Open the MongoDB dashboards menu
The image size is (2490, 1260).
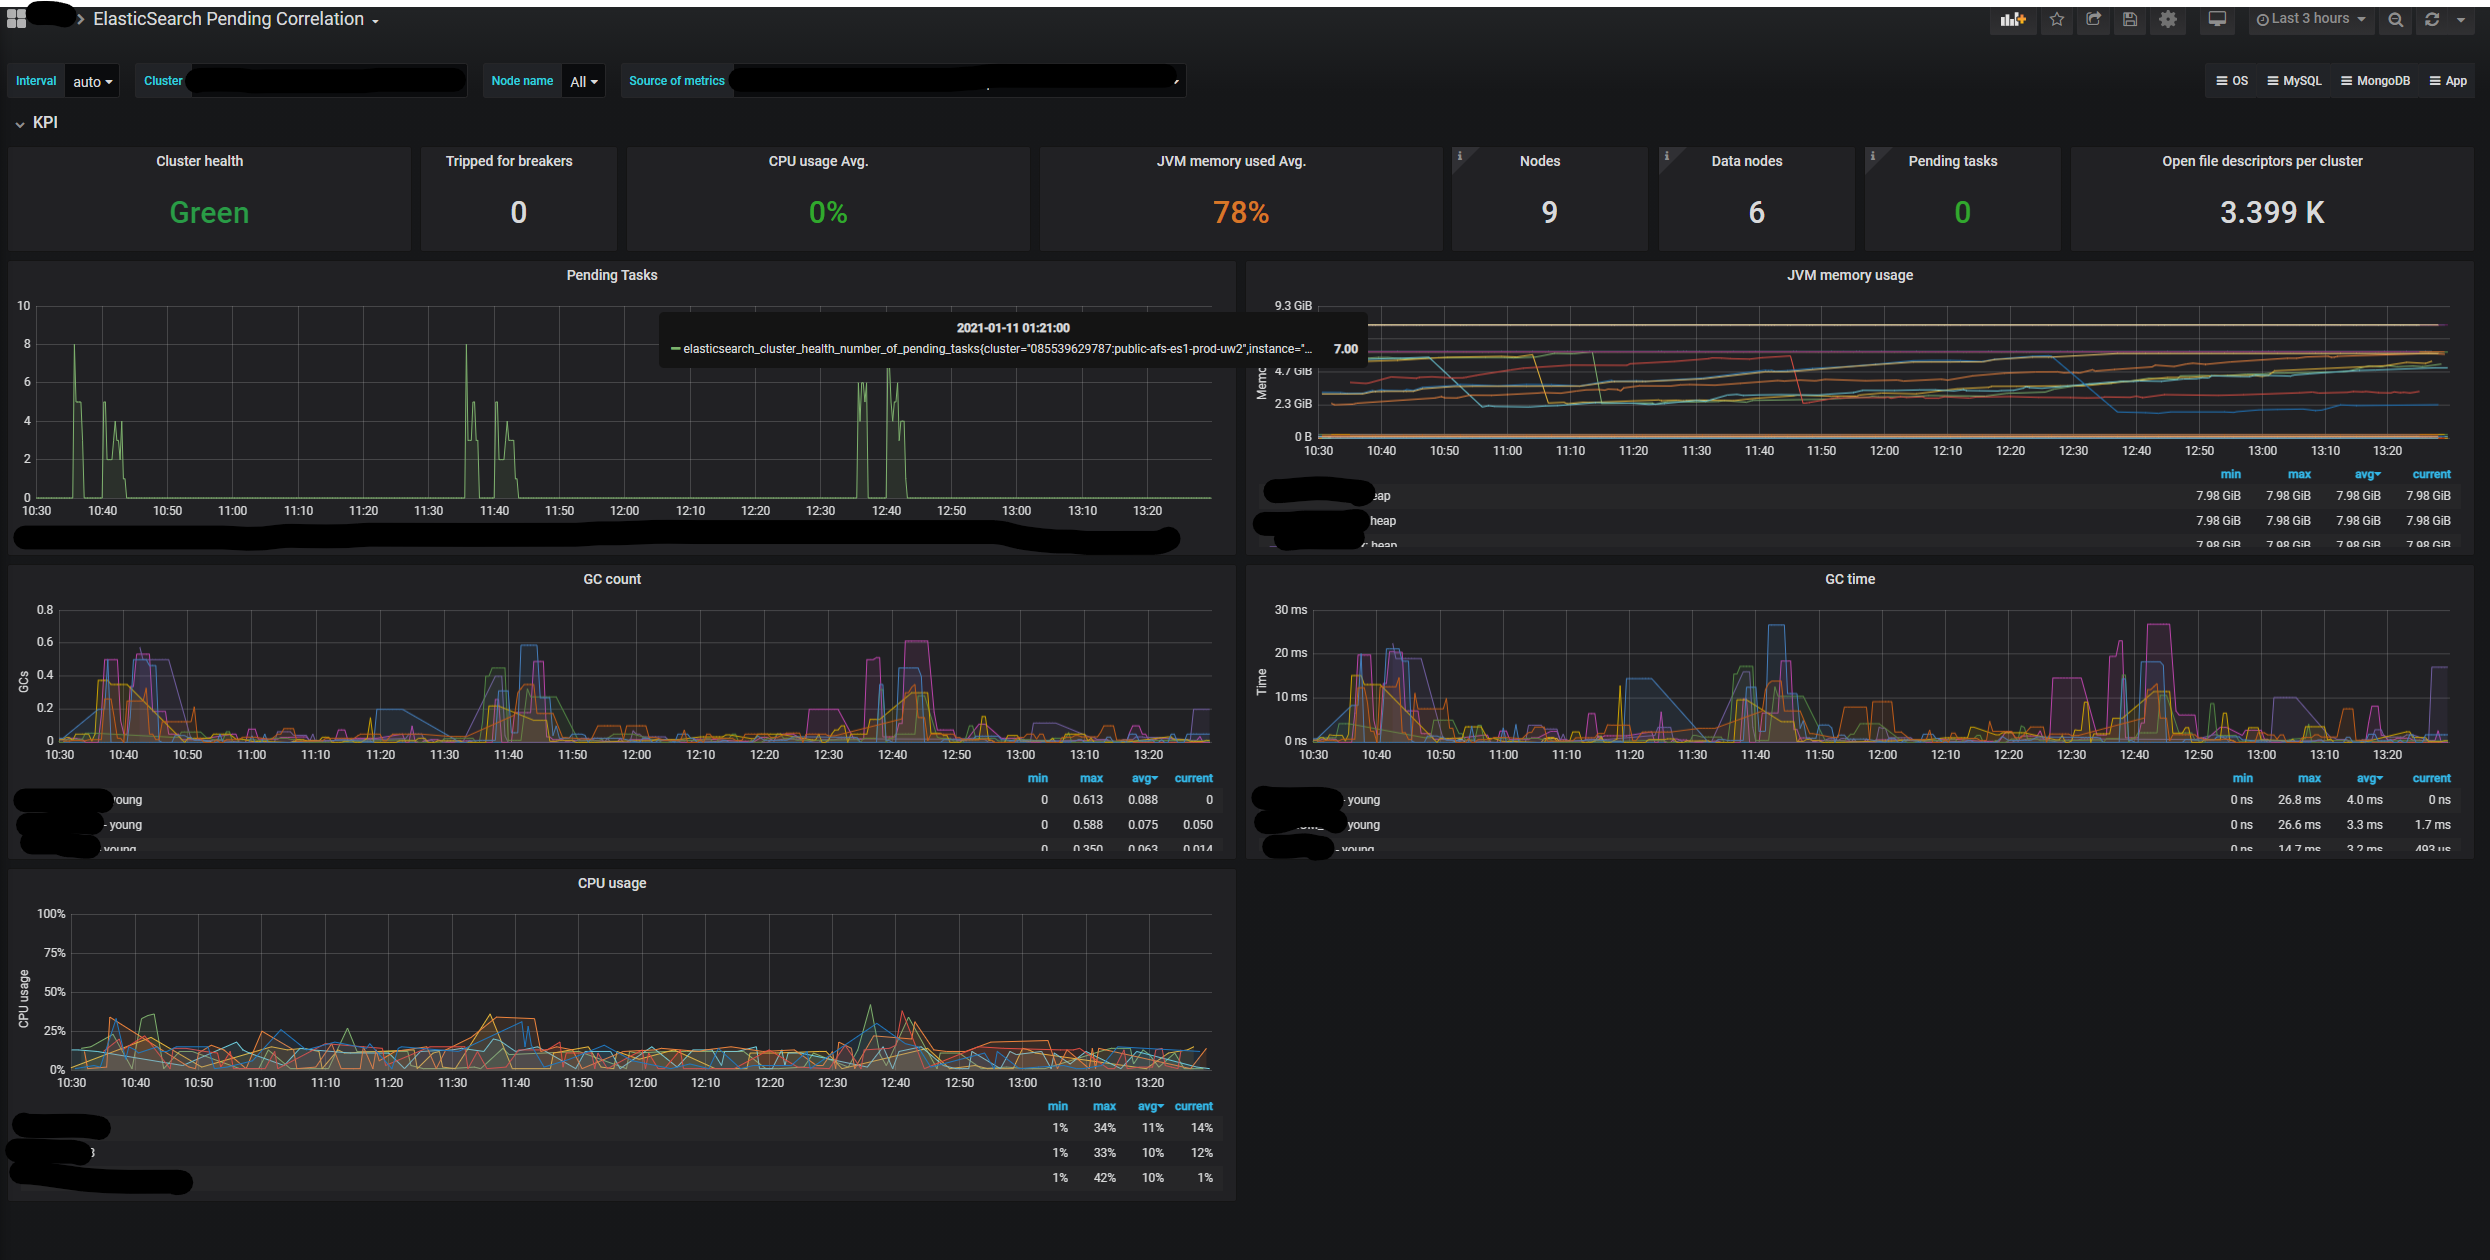click(x=2375, y=81)
